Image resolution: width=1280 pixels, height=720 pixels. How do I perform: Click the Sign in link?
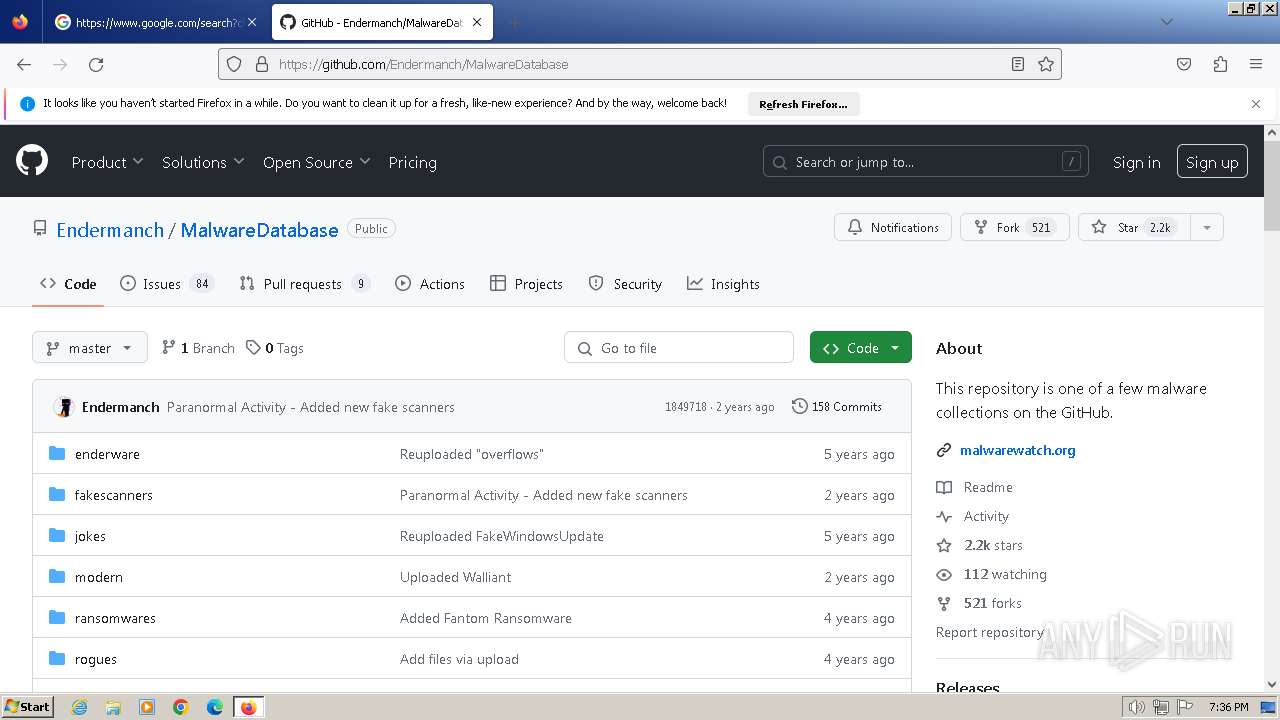click(x=1137, y=162)
